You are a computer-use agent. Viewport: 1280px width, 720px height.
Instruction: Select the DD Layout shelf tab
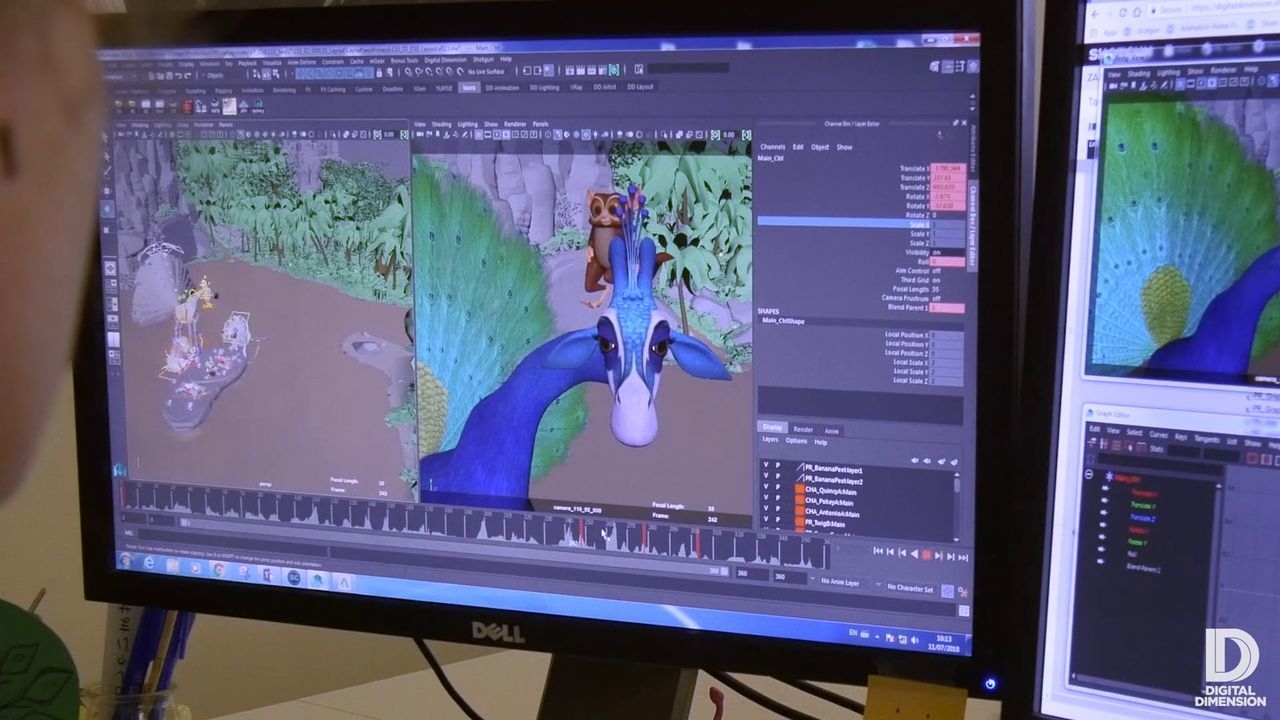pos(640,88)
